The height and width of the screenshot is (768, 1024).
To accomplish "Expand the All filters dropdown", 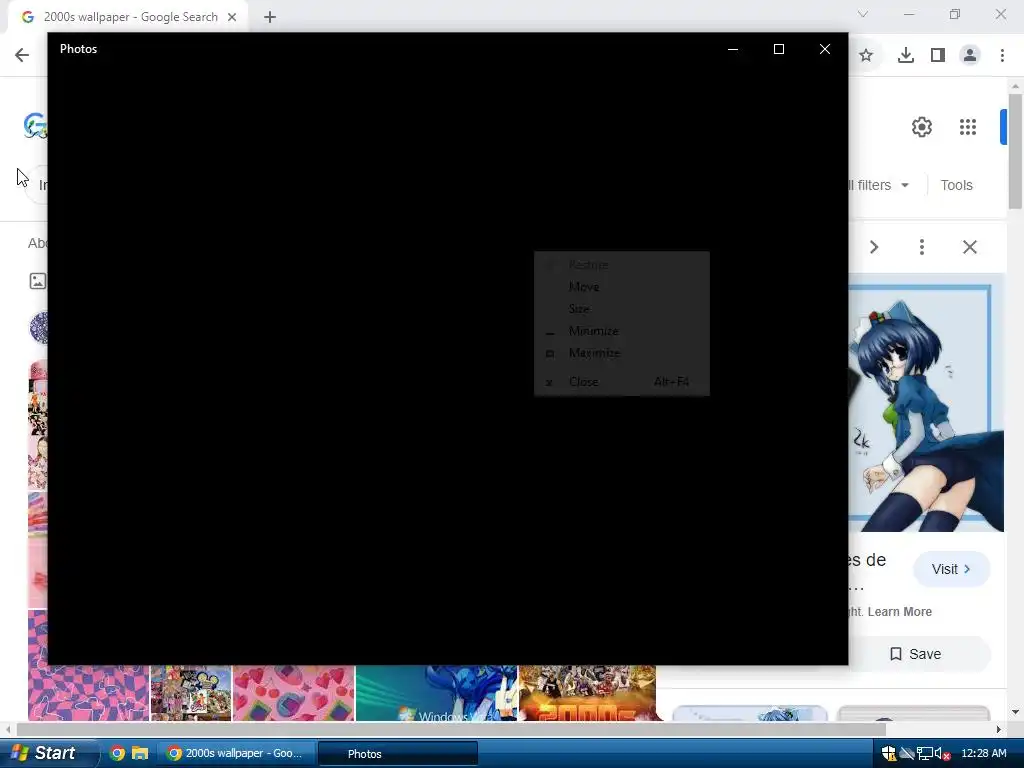I will 878,185.
